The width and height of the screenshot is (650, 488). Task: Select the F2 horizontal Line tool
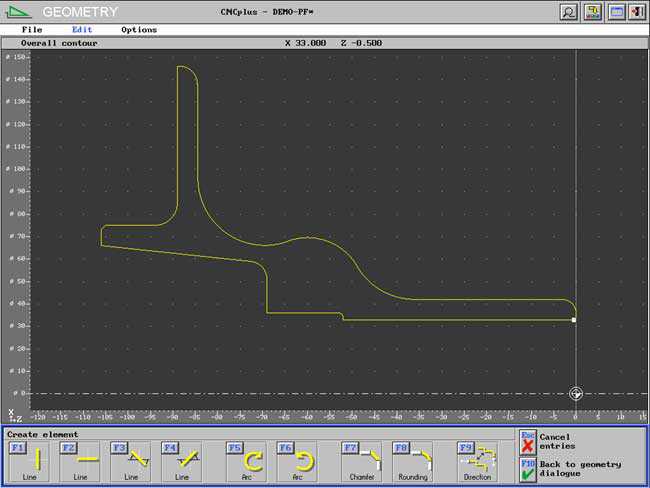point(80,461)
